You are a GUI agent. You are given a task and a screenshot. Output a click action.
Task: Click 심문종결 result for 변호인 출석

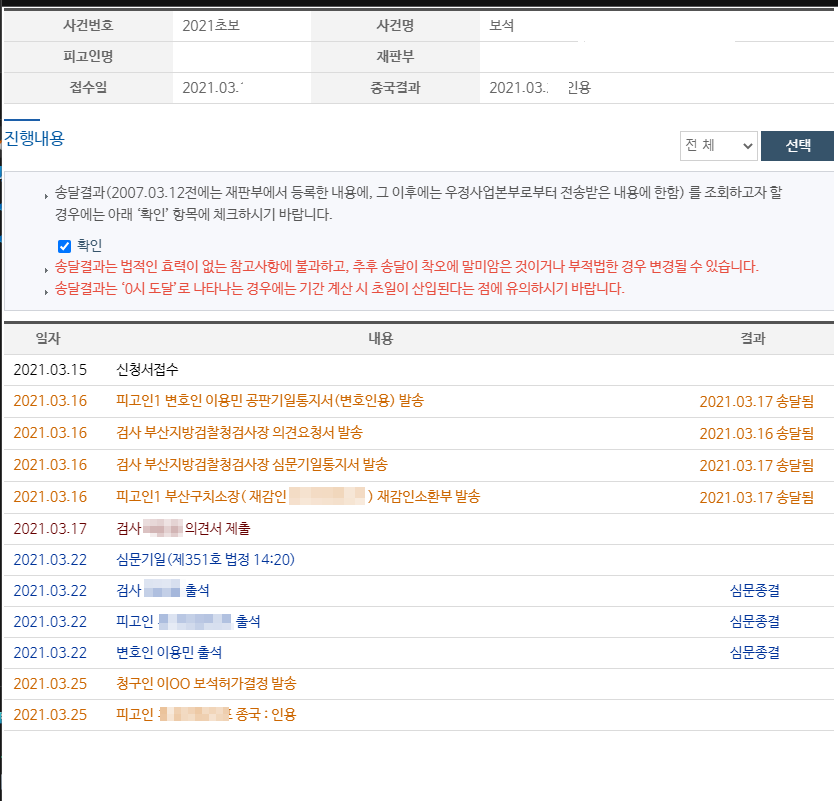coord(754,653)
